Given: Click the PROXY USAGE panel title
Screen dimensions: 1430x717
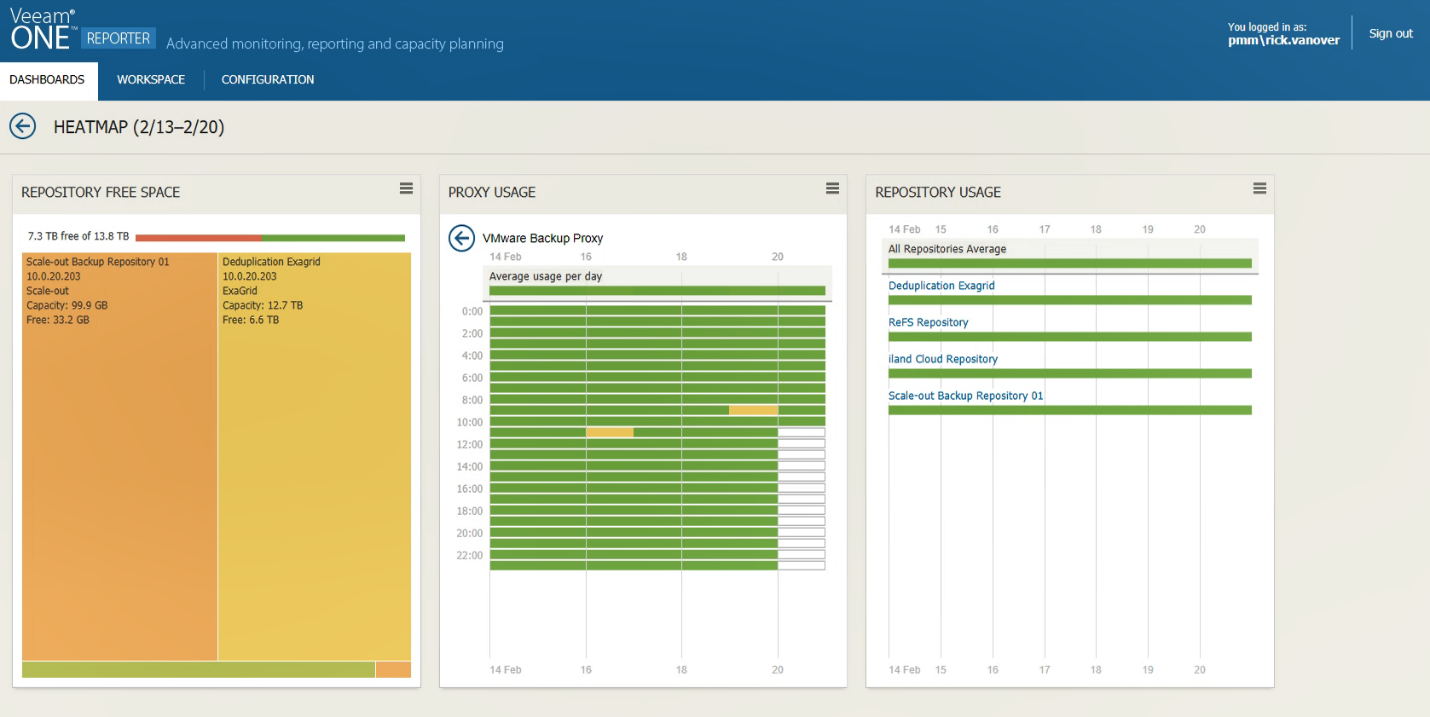Looking at the screenshot, I should click(x=492, y=192).
